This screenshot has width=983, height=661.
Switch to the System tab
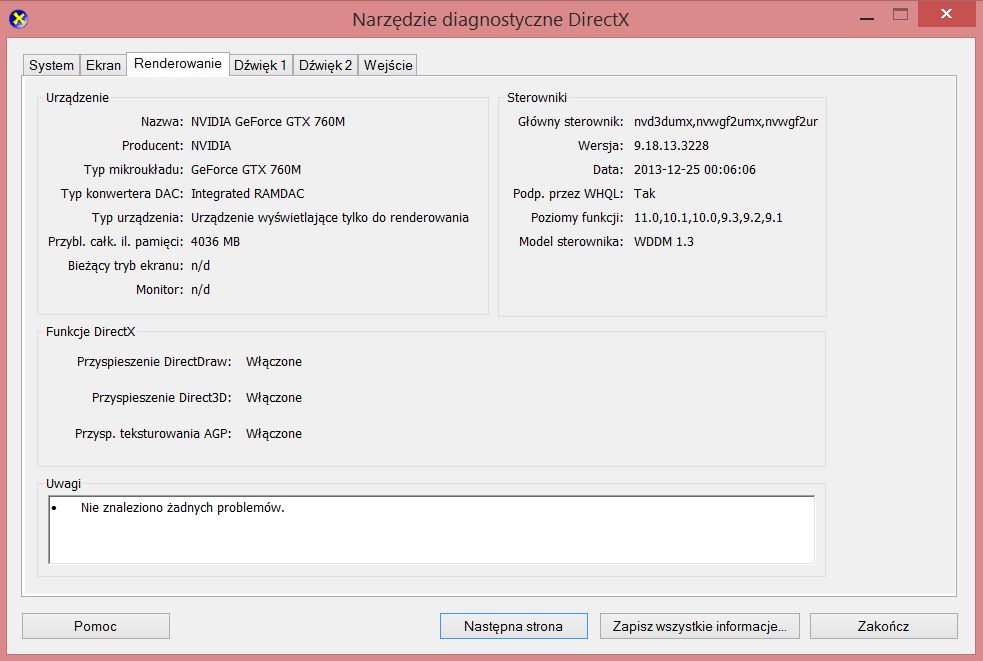(x=51, y=65)
